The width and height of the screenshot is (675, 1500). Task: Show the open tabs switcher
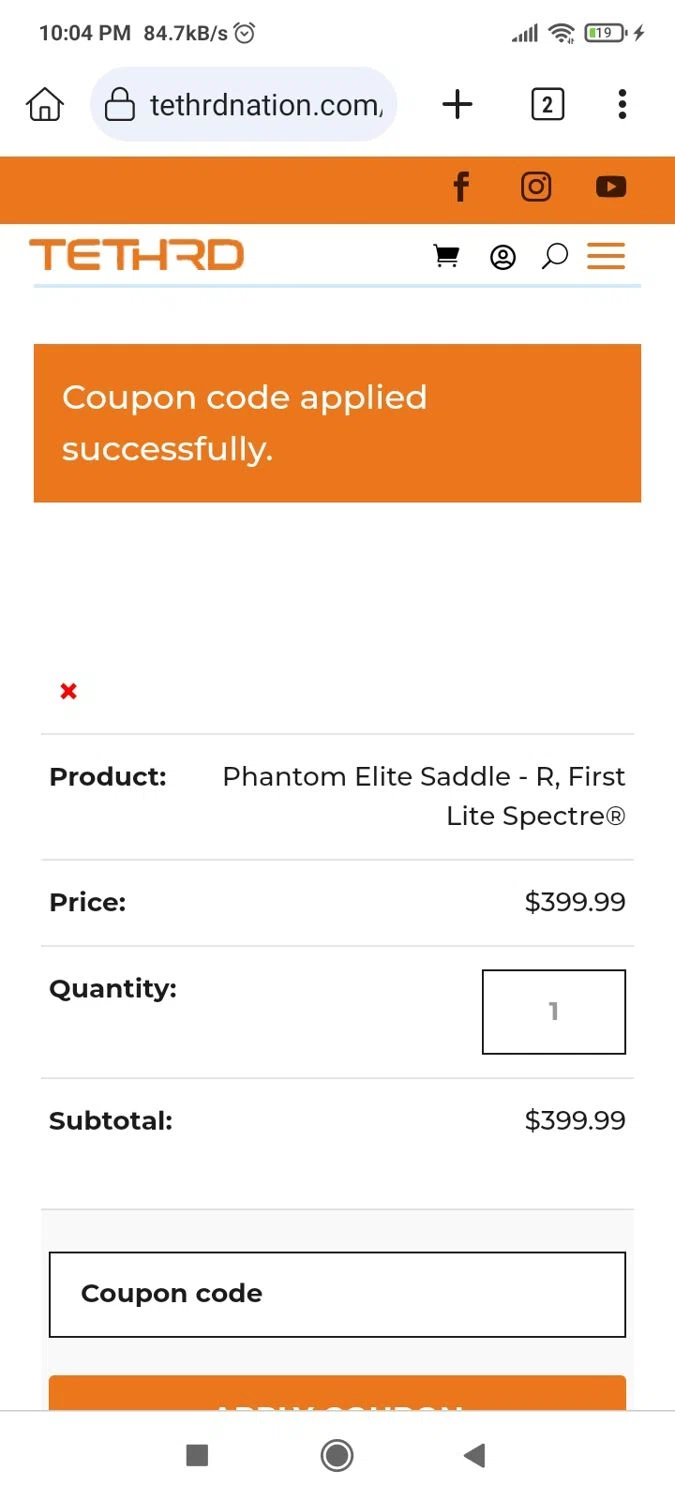(x=547, y=104)
